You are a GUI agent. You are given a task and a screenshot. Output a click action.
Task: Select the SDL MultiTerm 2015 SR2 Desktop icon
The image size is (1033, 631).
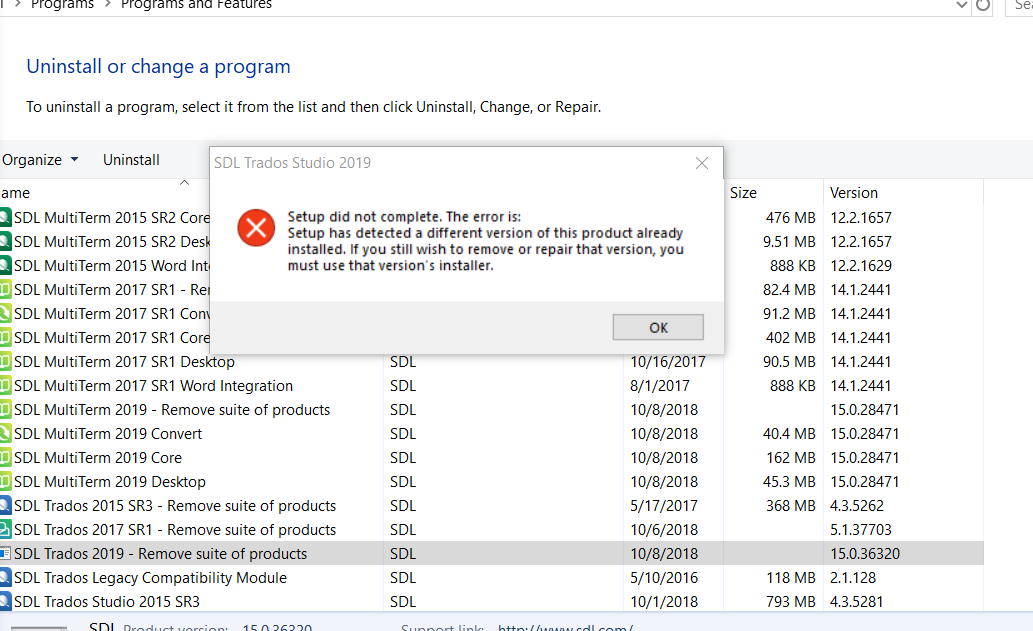coord(5,242)
